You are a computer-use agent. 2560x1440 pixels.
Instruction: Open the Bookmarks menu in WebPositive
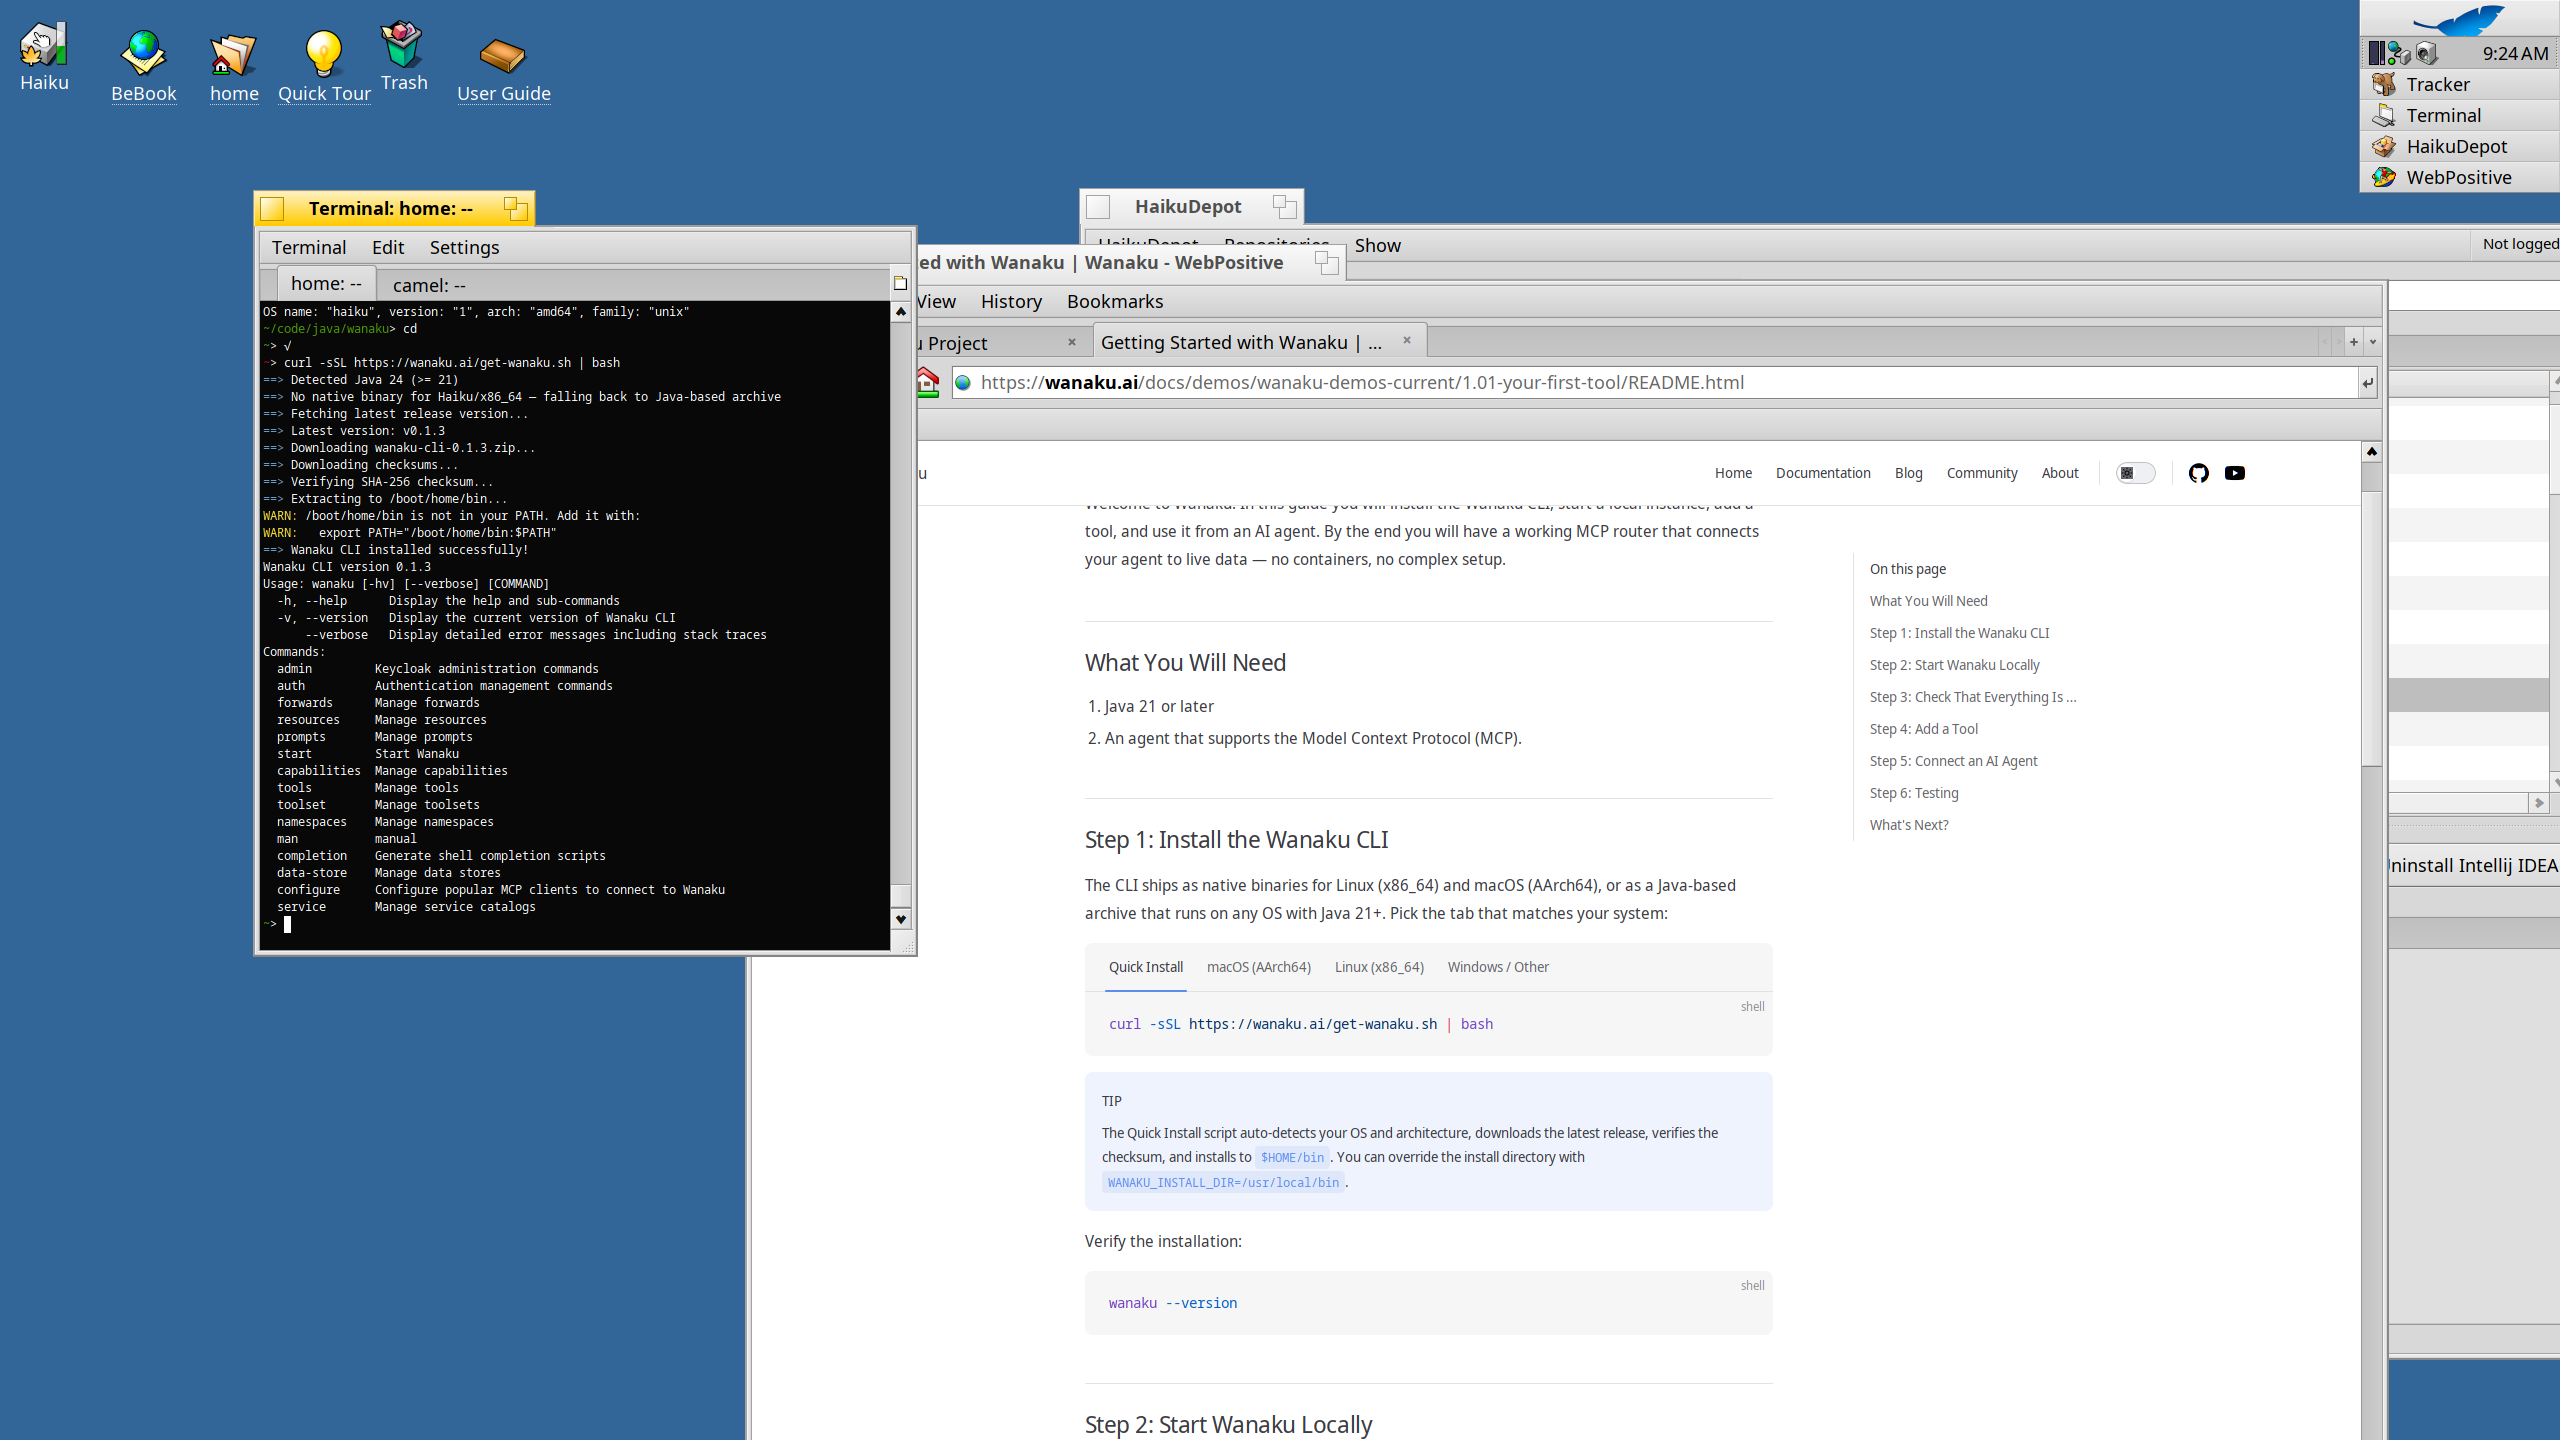point(1114,301)
